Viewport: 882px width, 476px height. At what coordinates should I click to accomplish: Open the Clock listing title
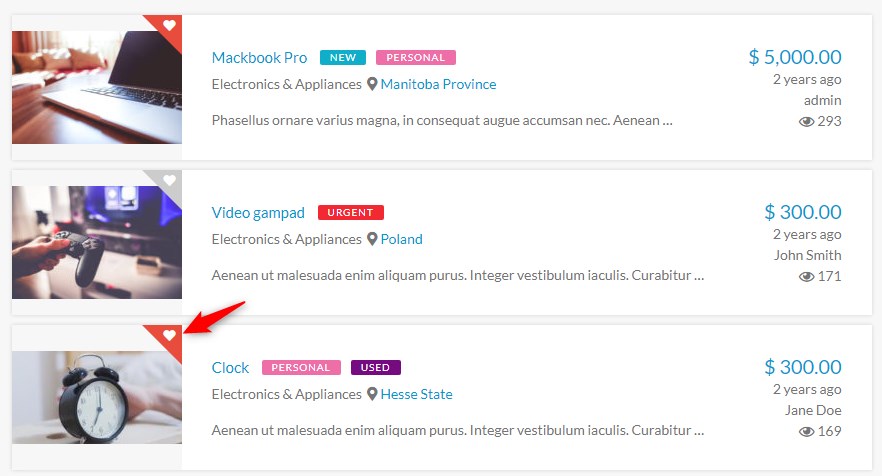[x=230, y=367]
